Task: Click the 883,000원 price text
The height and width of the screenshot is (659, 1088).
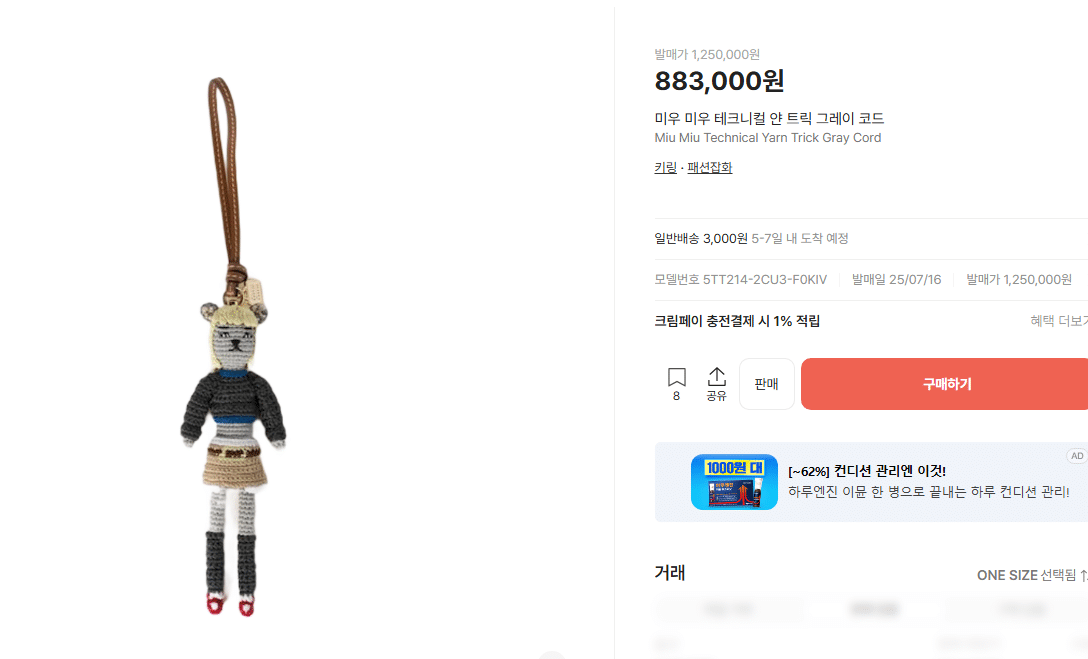Action: pos(720,80)
